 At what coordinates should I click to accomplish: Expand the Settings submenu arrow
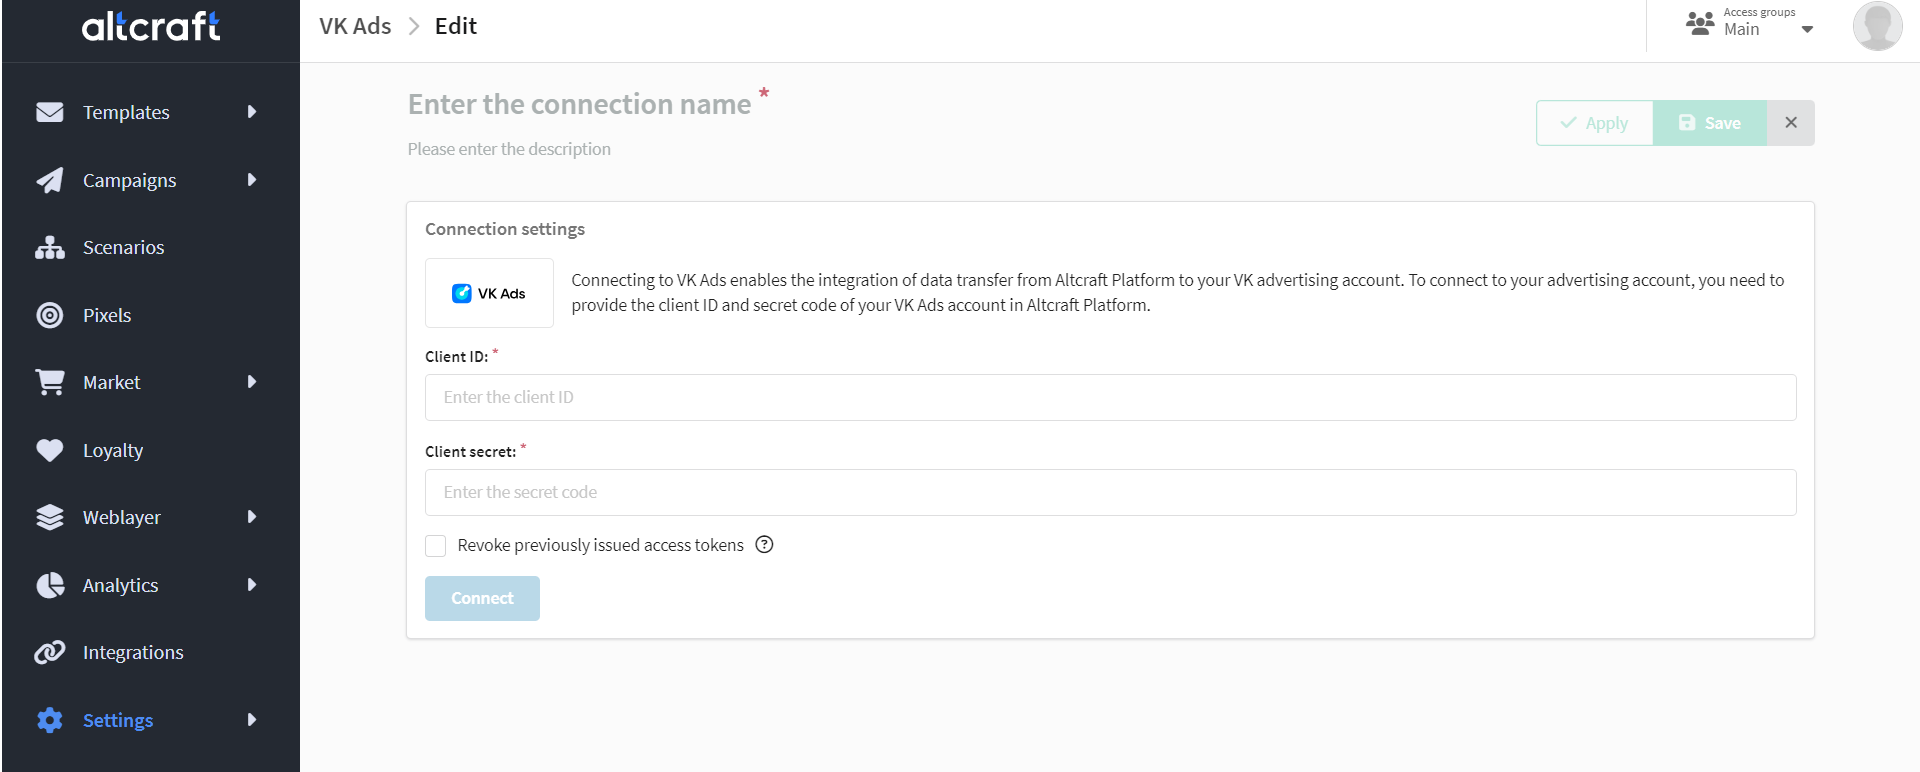point(252,720)
